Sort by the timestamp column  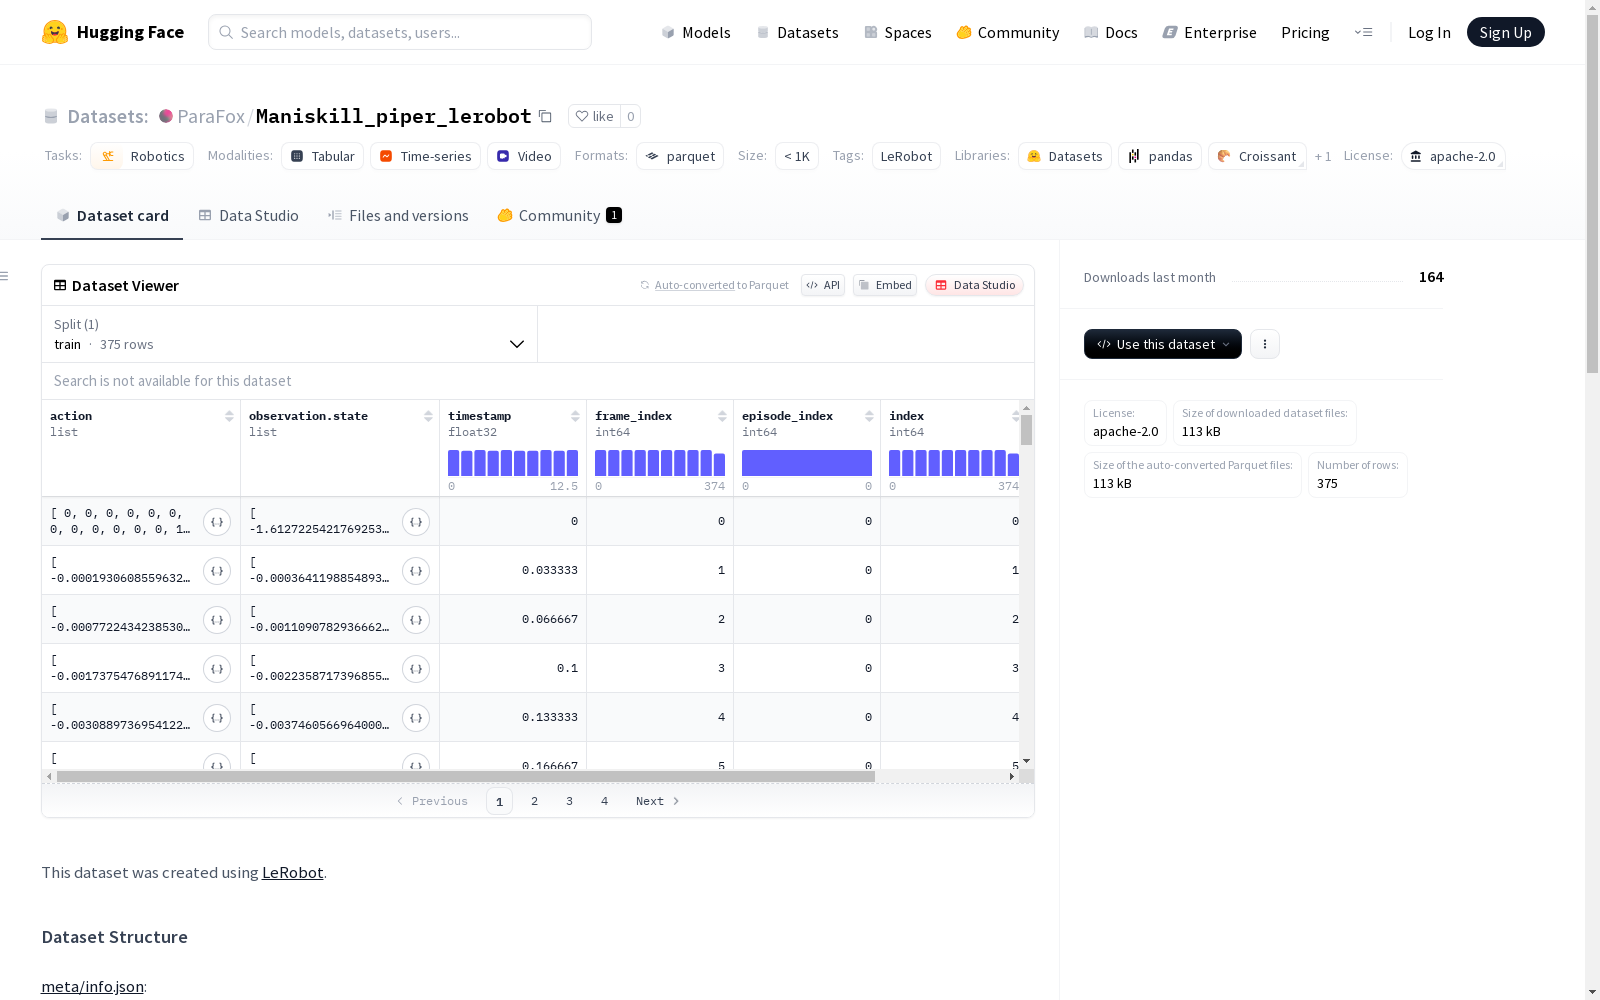pyautogui.click(x=575, y=416)
